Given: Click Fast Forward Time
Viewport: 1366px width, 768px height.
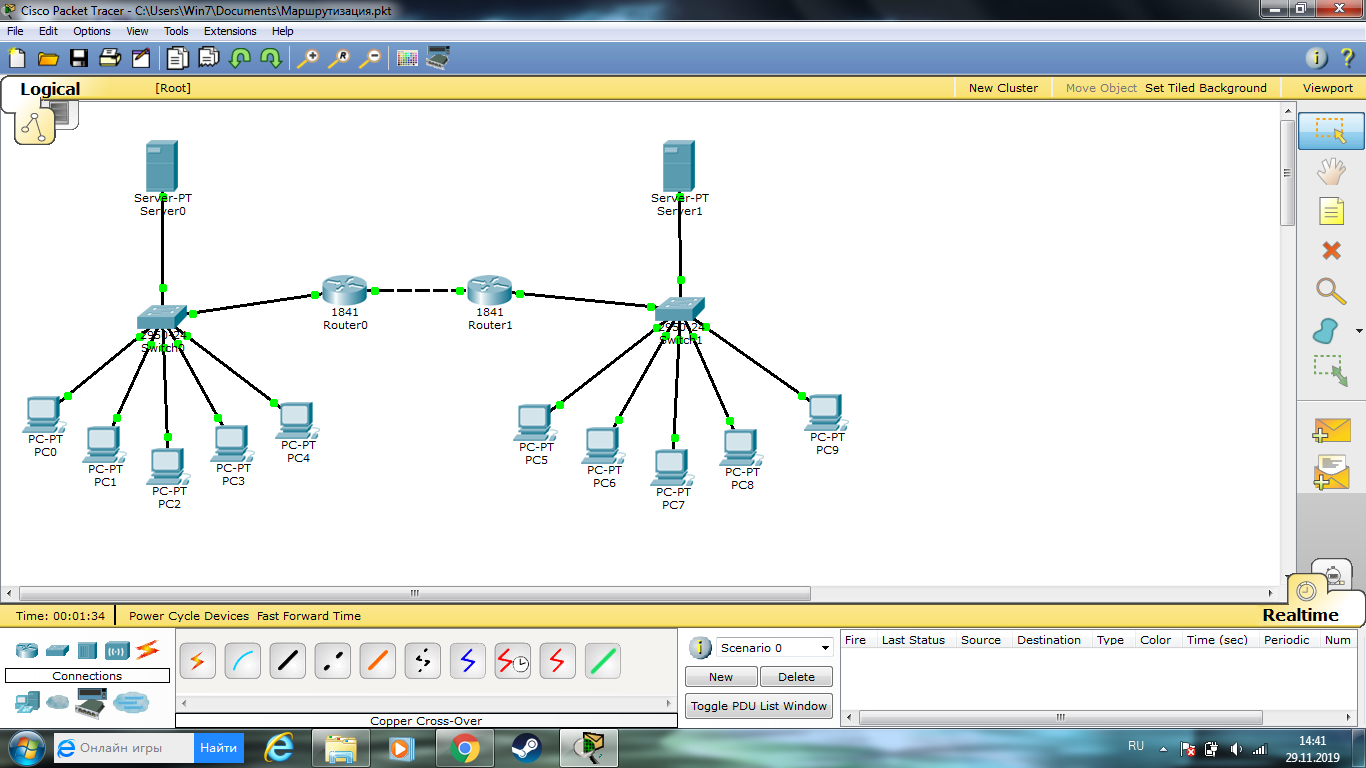Looking at the screenshot, I should [x=309, y=616].
